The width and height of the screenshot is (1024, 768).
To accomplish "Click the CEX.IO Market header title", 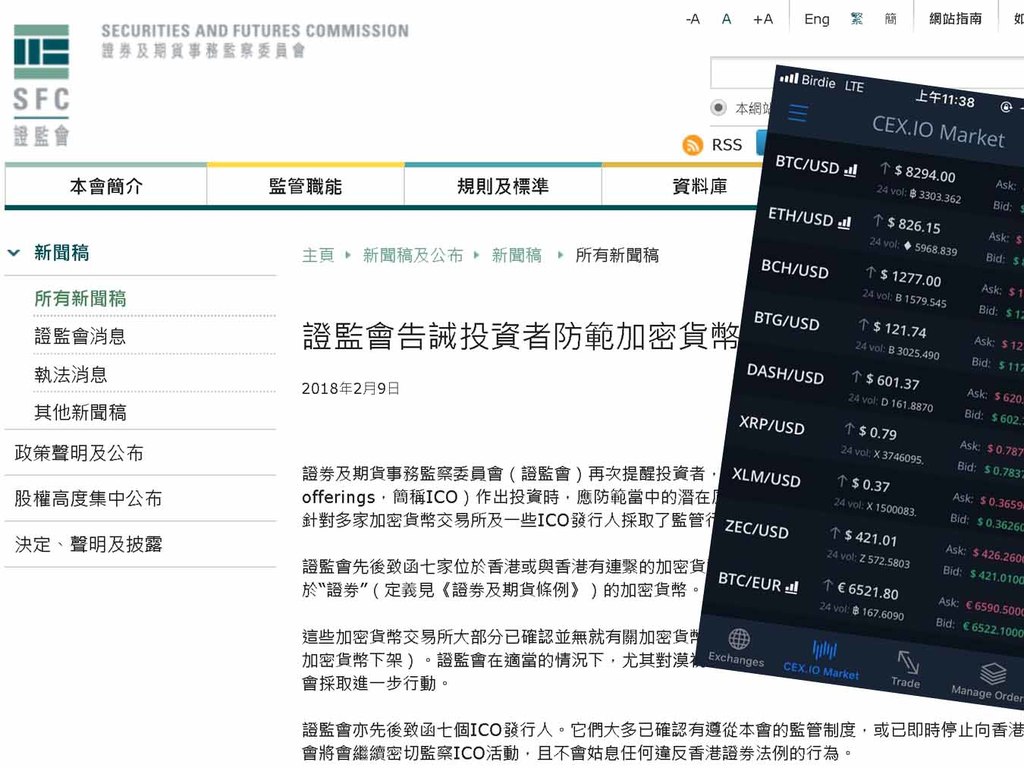I will pos(938,131).
